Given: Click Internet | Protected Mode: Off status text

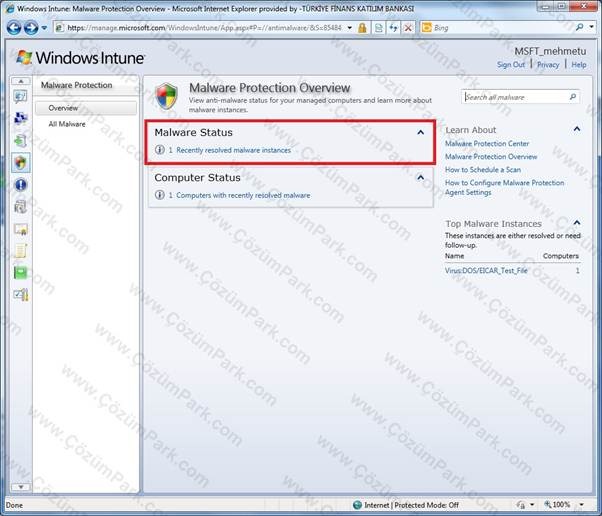Looking at the screenshot, I should [411, 505].
